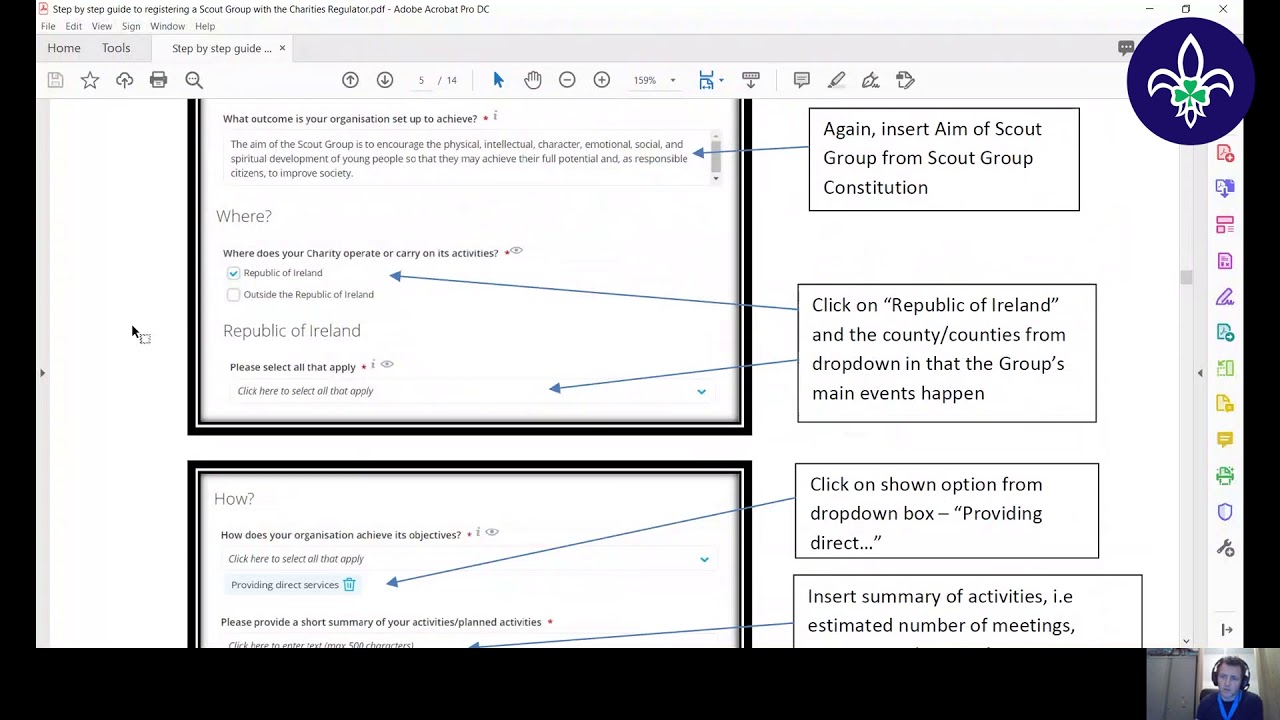The height and width of the screenshot is (720, 1280).
Task: Open the teal send-document tool in right pane
Action: tap(1225, 332)
